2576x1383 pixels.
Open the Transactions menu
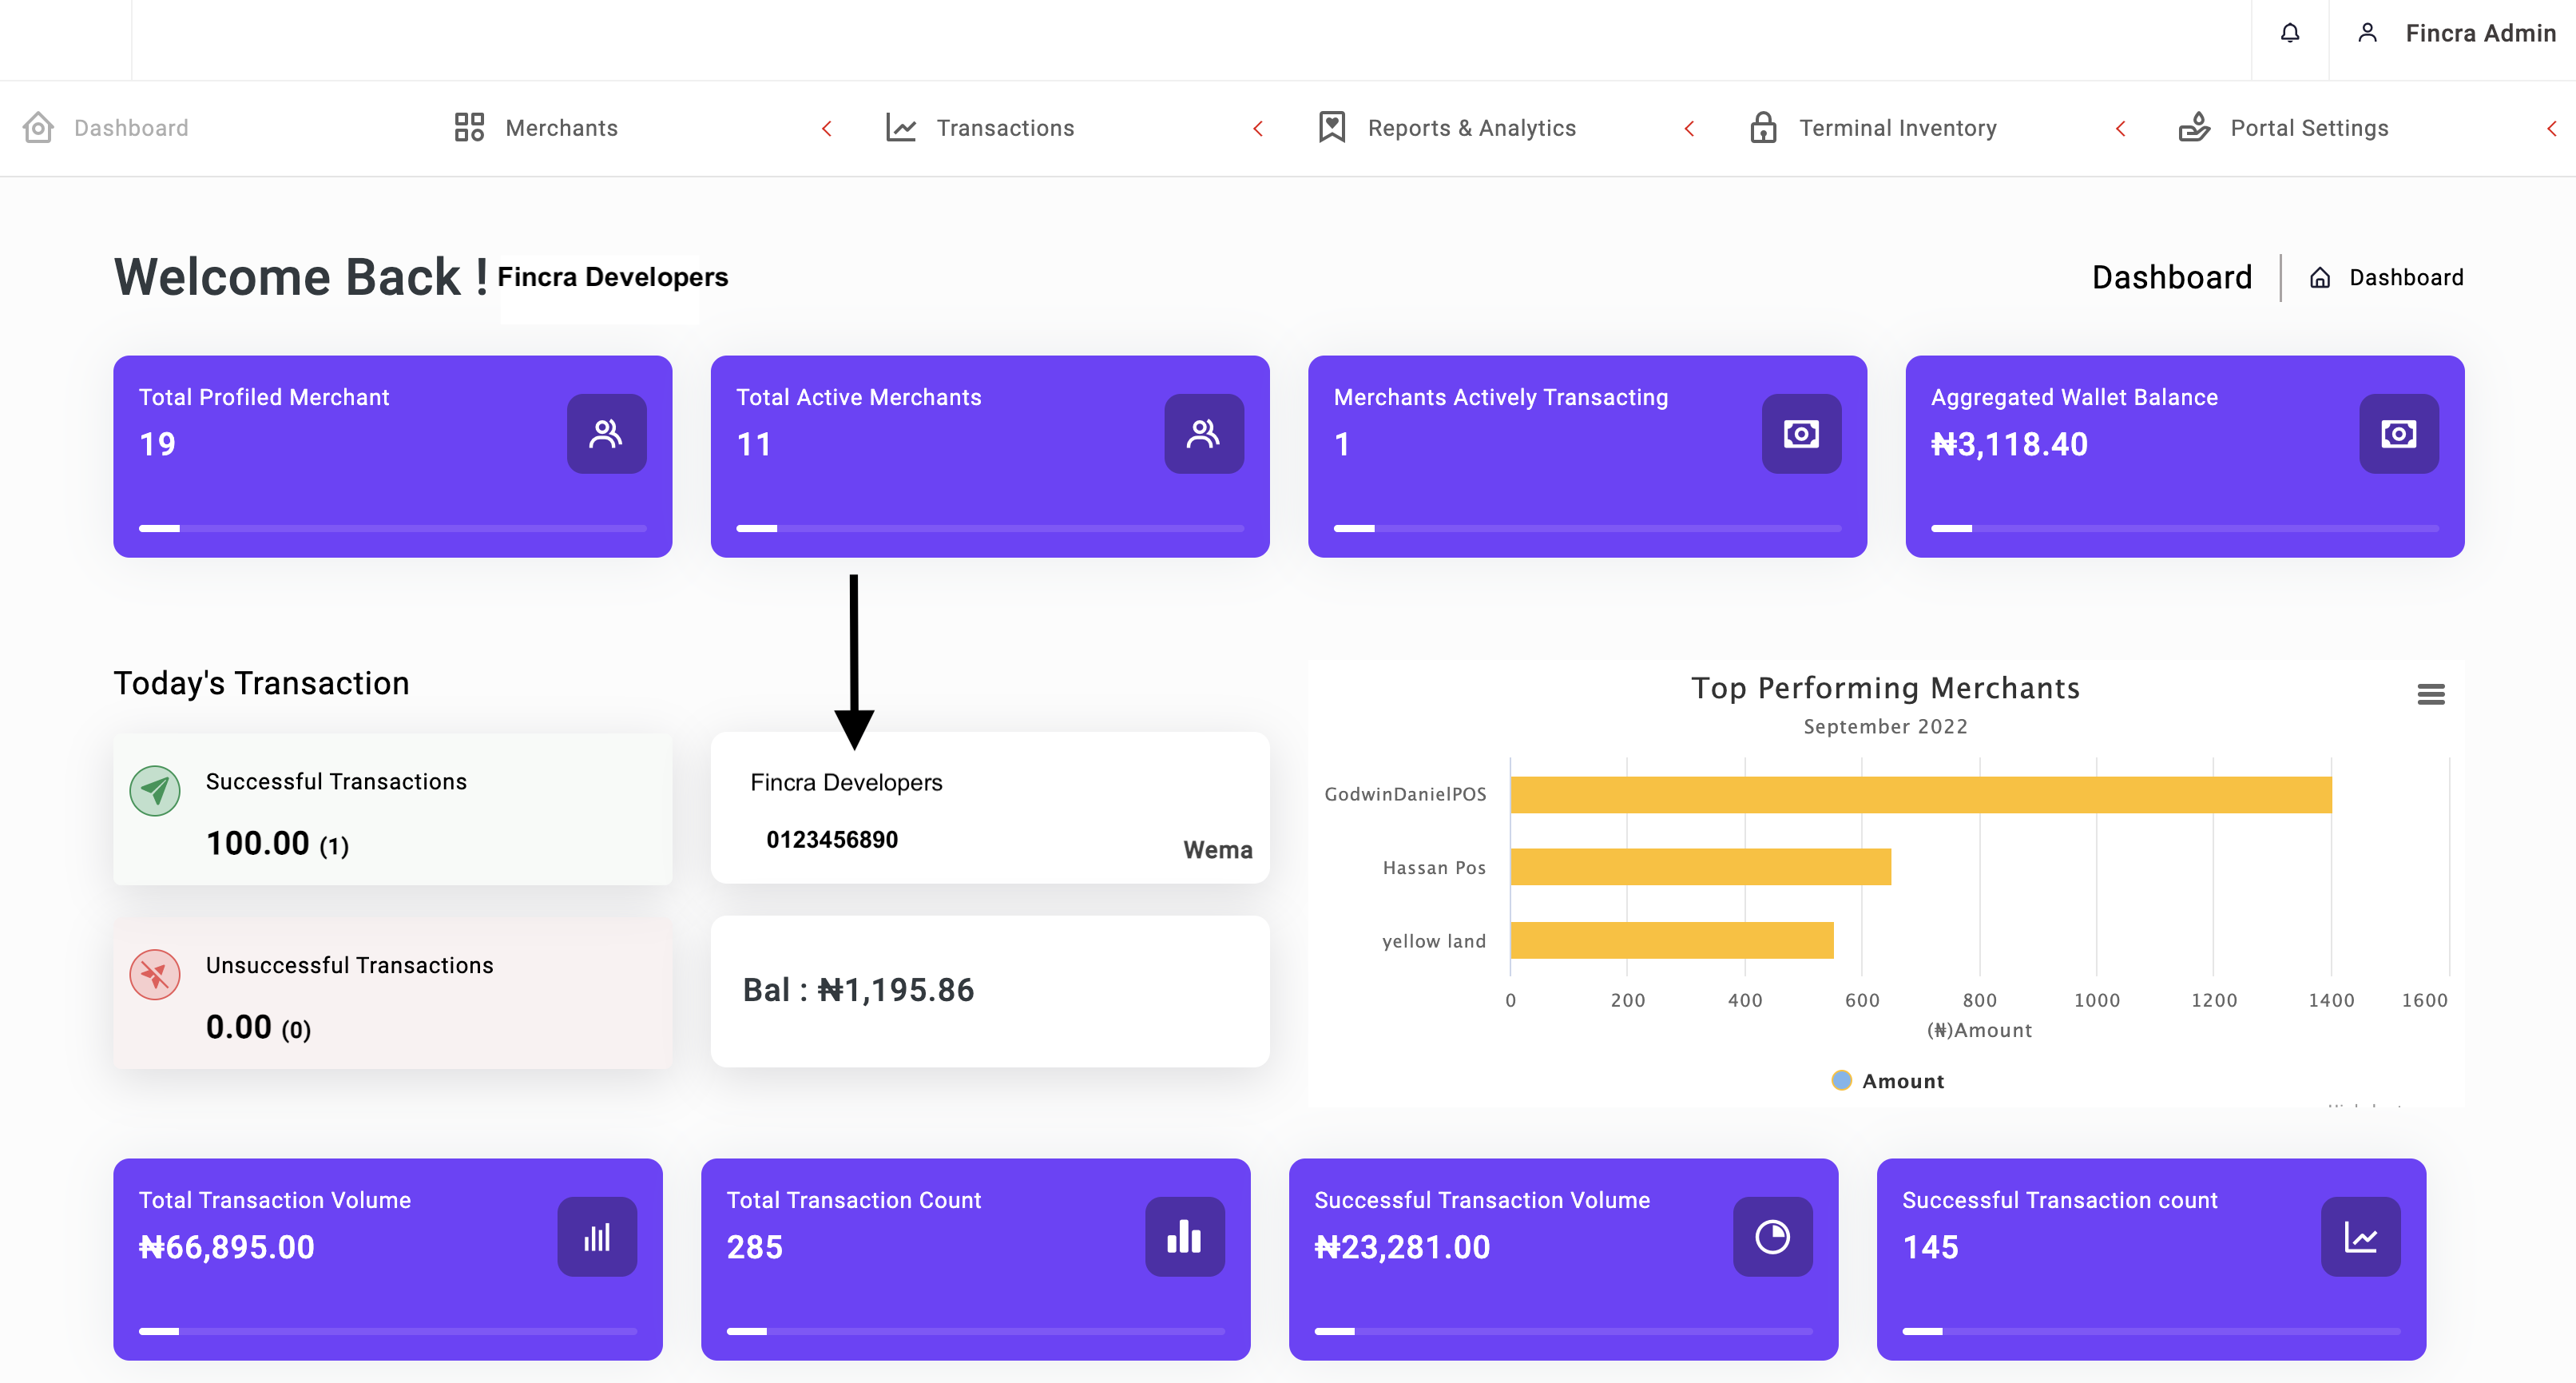[1005, 128]
